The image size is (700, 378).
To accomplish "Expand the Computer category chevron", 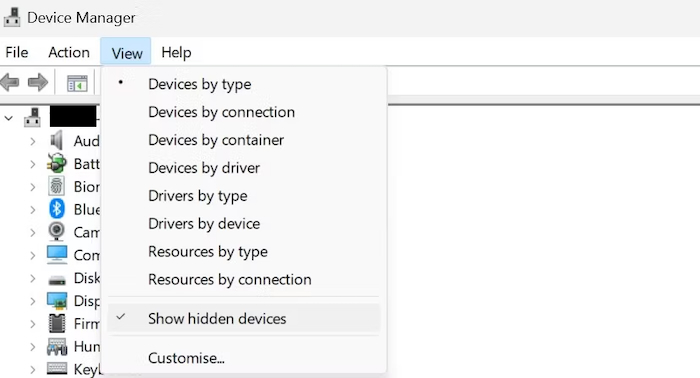I will pos(33,255).
